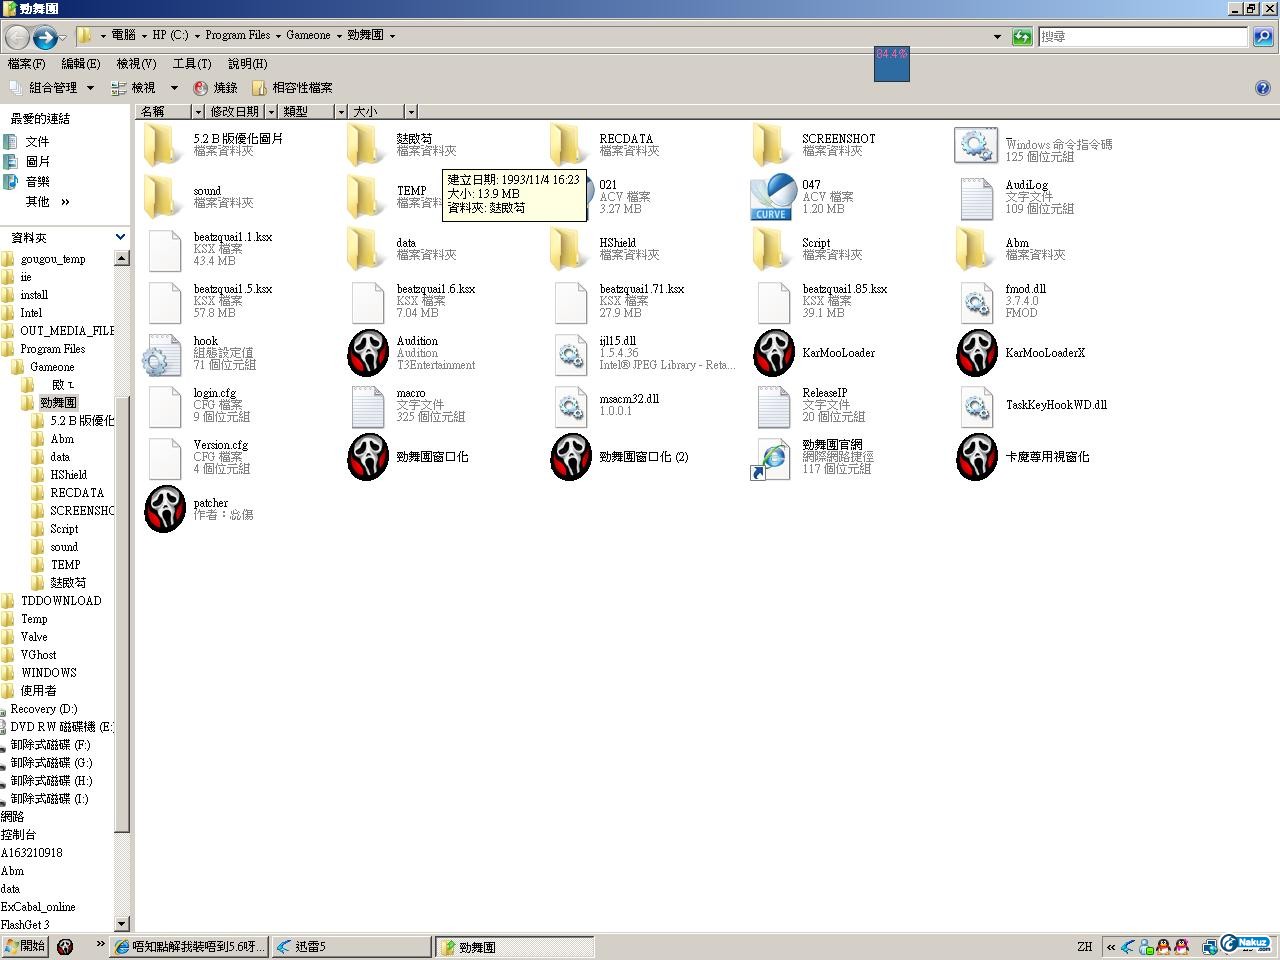Viewport: 1280px width, 960px height.
Task: Open the SCREENSHOT folder icon
Action: tap(772, 145)
